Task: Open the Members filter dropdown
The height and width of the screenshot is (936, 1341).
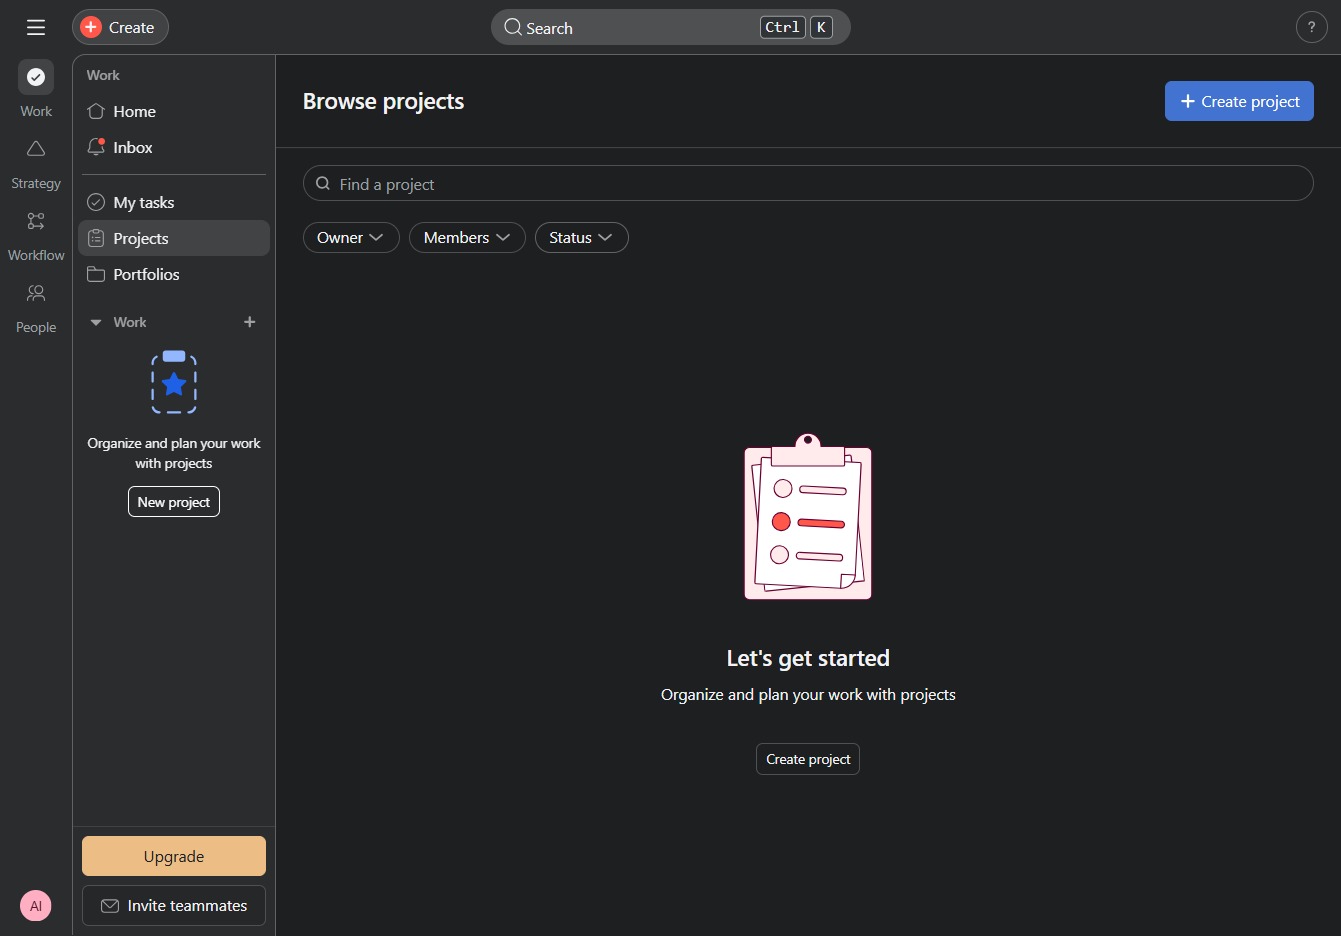Action: 467,237
